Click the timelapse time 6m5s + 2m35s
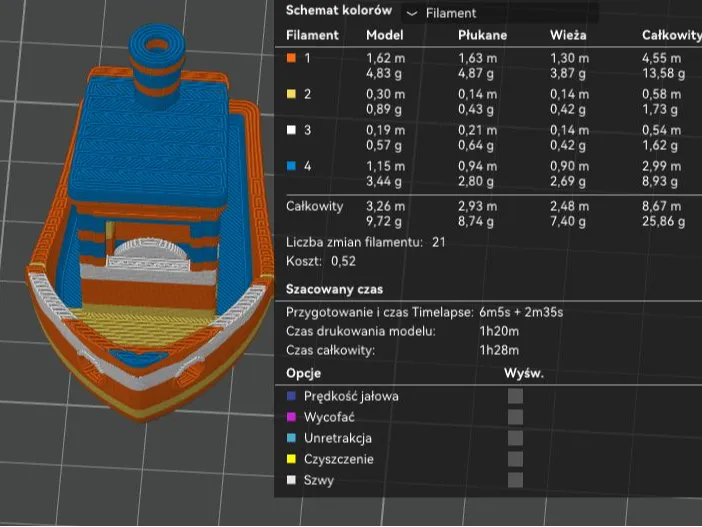Image resolution: width=702 pixels, height=527 pixels. pos(521,312)
